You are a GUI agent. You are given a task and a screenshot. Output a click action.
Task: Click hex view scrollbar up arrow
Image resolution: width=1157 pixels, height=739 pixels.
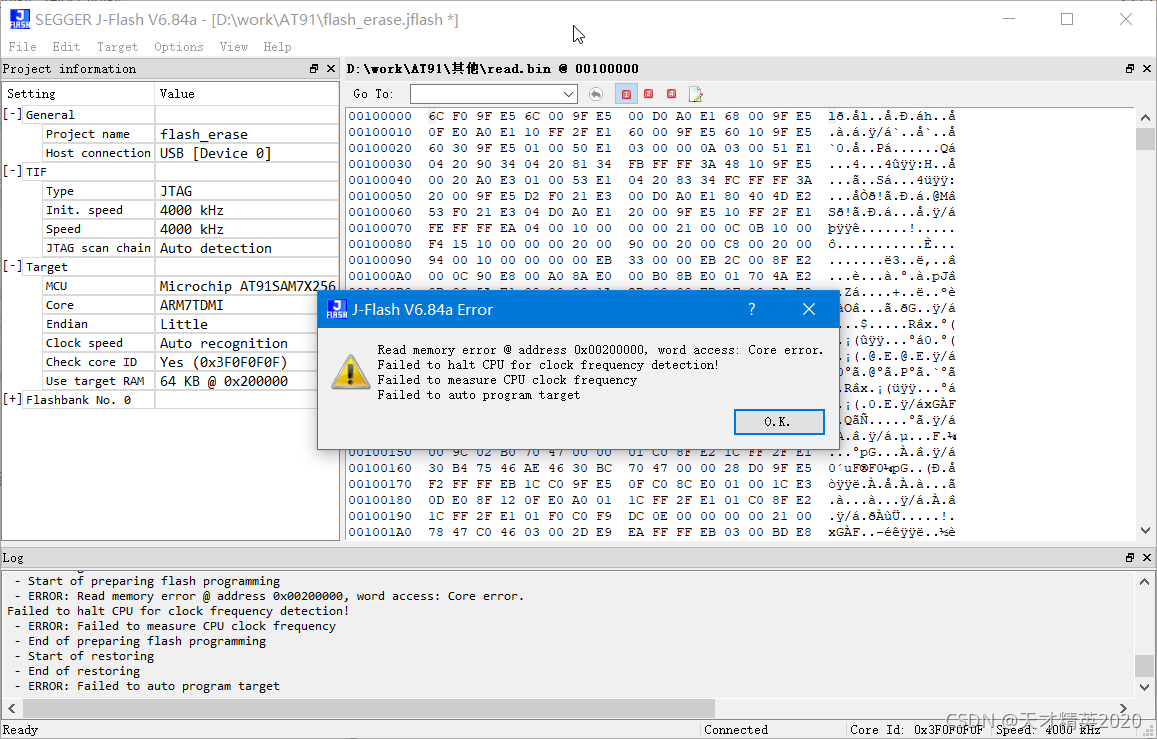1145,117
